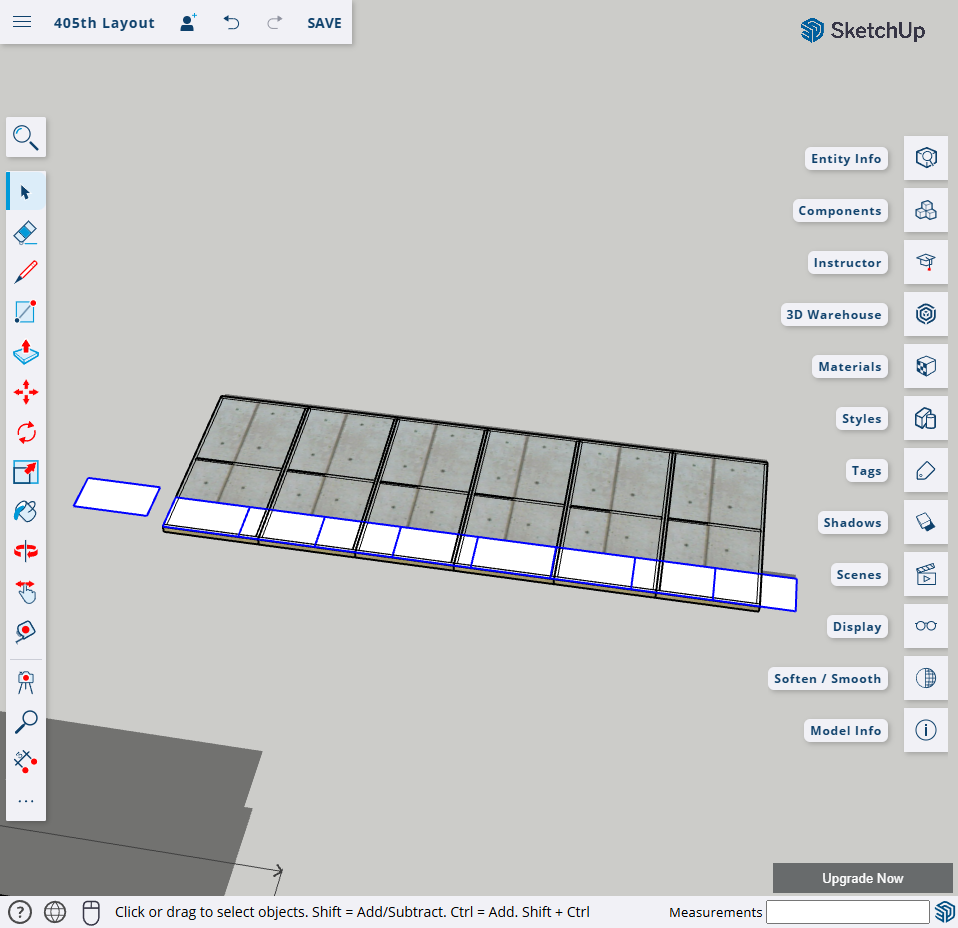
Task: Click the add collaborator person icon
Action: [188, 23]
